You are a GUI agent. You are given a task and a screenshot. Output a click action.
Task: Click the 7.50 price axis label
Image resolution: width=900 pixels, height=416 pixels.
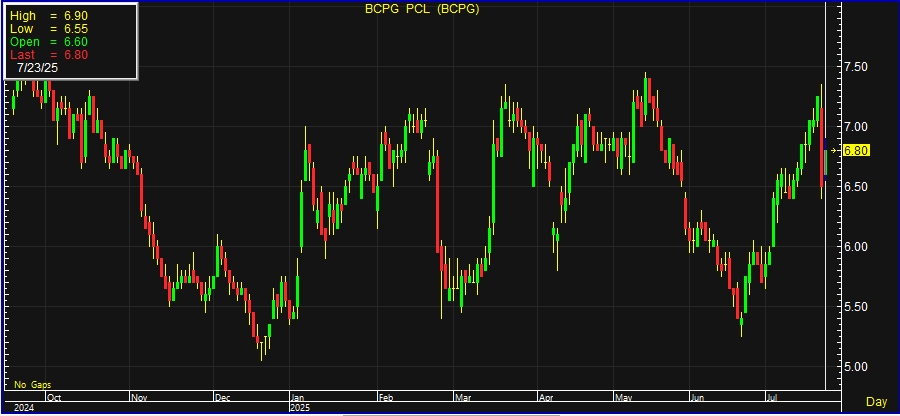pos(856,67)
